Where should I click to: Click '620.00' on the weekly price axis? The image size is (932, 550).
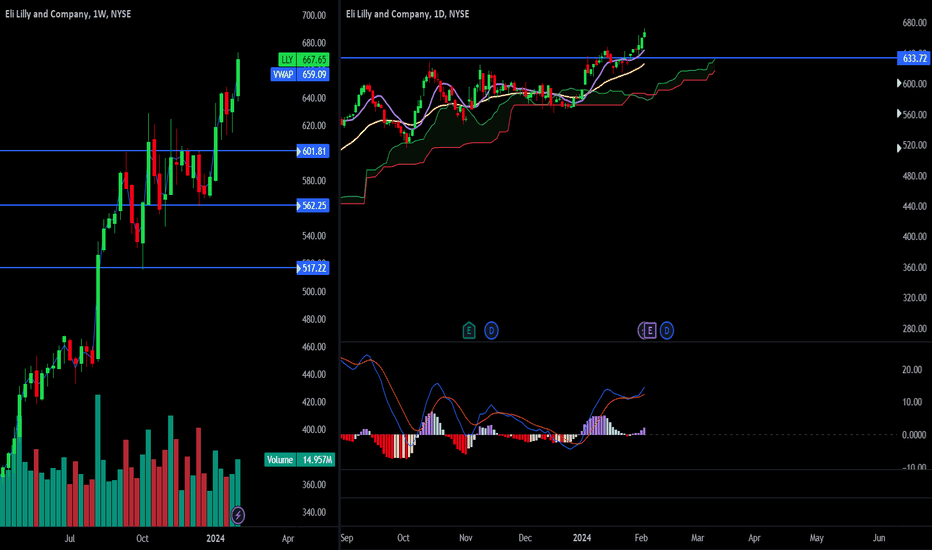314,125
